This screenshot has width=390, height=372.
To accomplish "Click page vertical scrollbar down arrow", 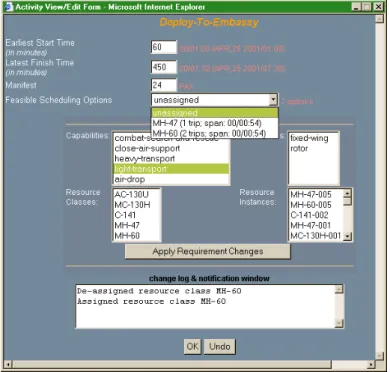I will tap(379, 355).
